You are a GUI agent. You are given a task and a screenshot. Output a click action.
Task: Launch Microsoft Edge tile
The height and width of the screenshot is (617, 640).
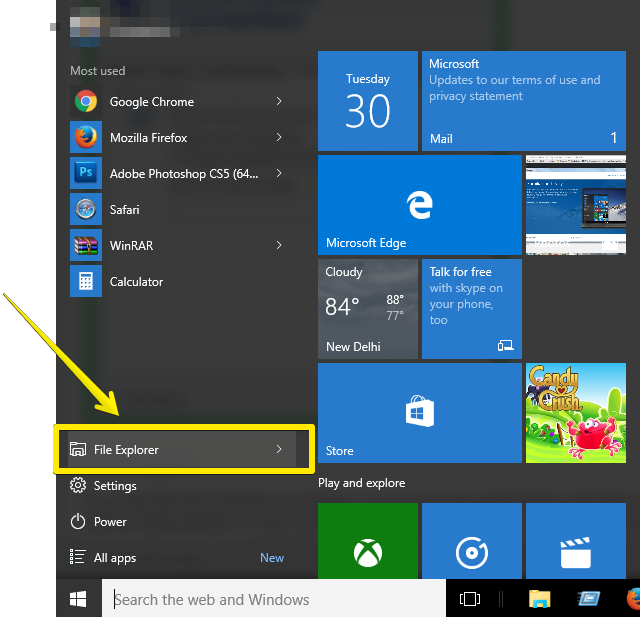[x=420, y=205]
